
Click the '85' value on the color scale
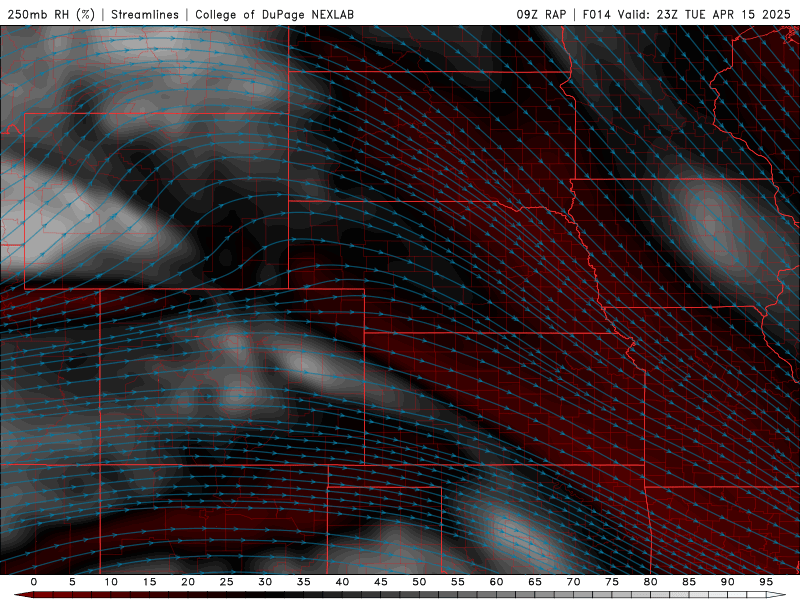pos(689,582)
